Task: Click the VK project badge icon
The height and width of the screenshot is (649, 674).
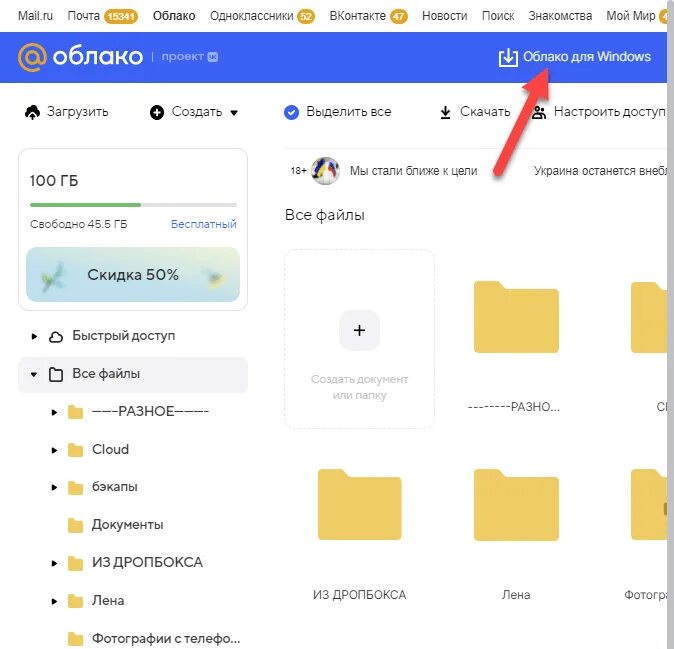Action: click(x=212, y=57)
